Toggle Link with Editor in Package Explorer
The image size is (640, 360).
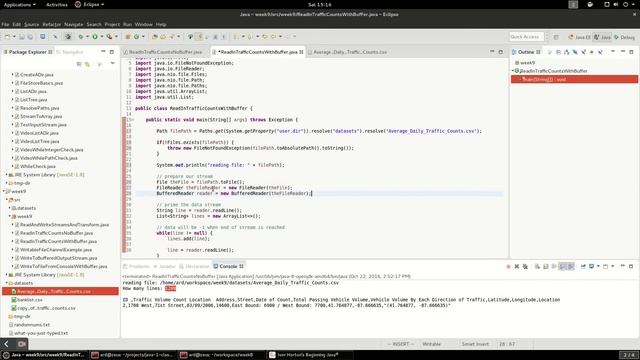click(x=87, y=64)
